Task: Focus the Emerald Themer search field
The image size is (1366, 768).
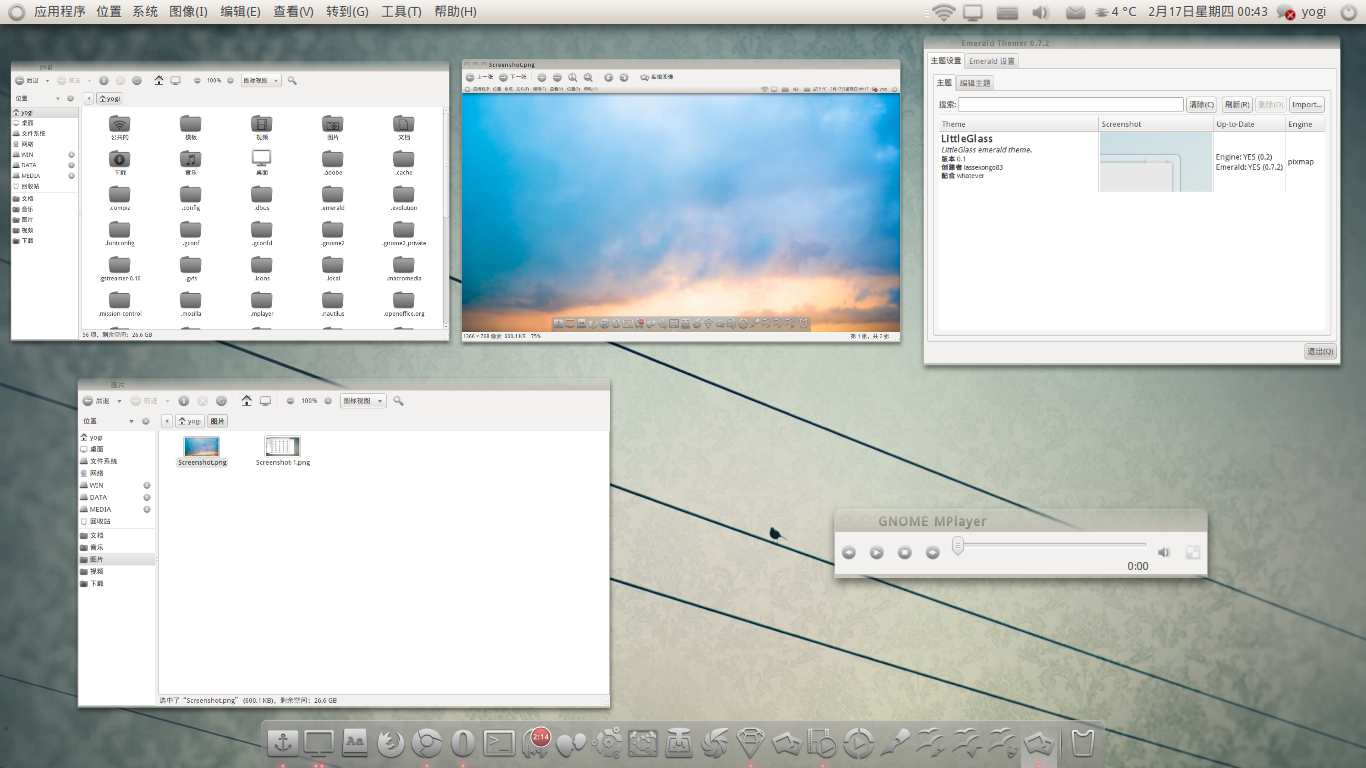Action: click(x=1071, y=104)
